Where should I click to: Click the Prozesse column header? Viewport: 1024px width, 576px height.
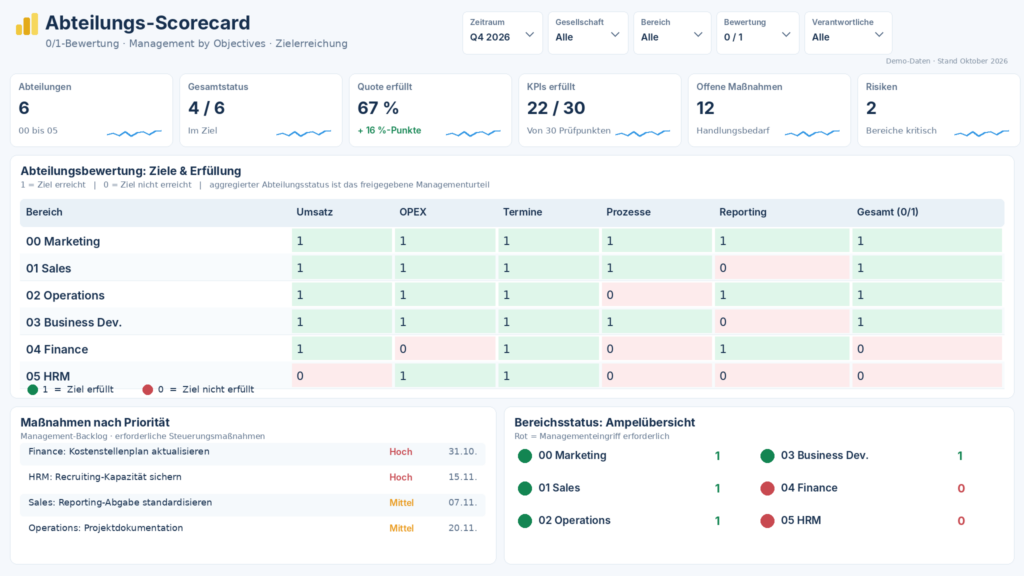click(x=628, y=212)
